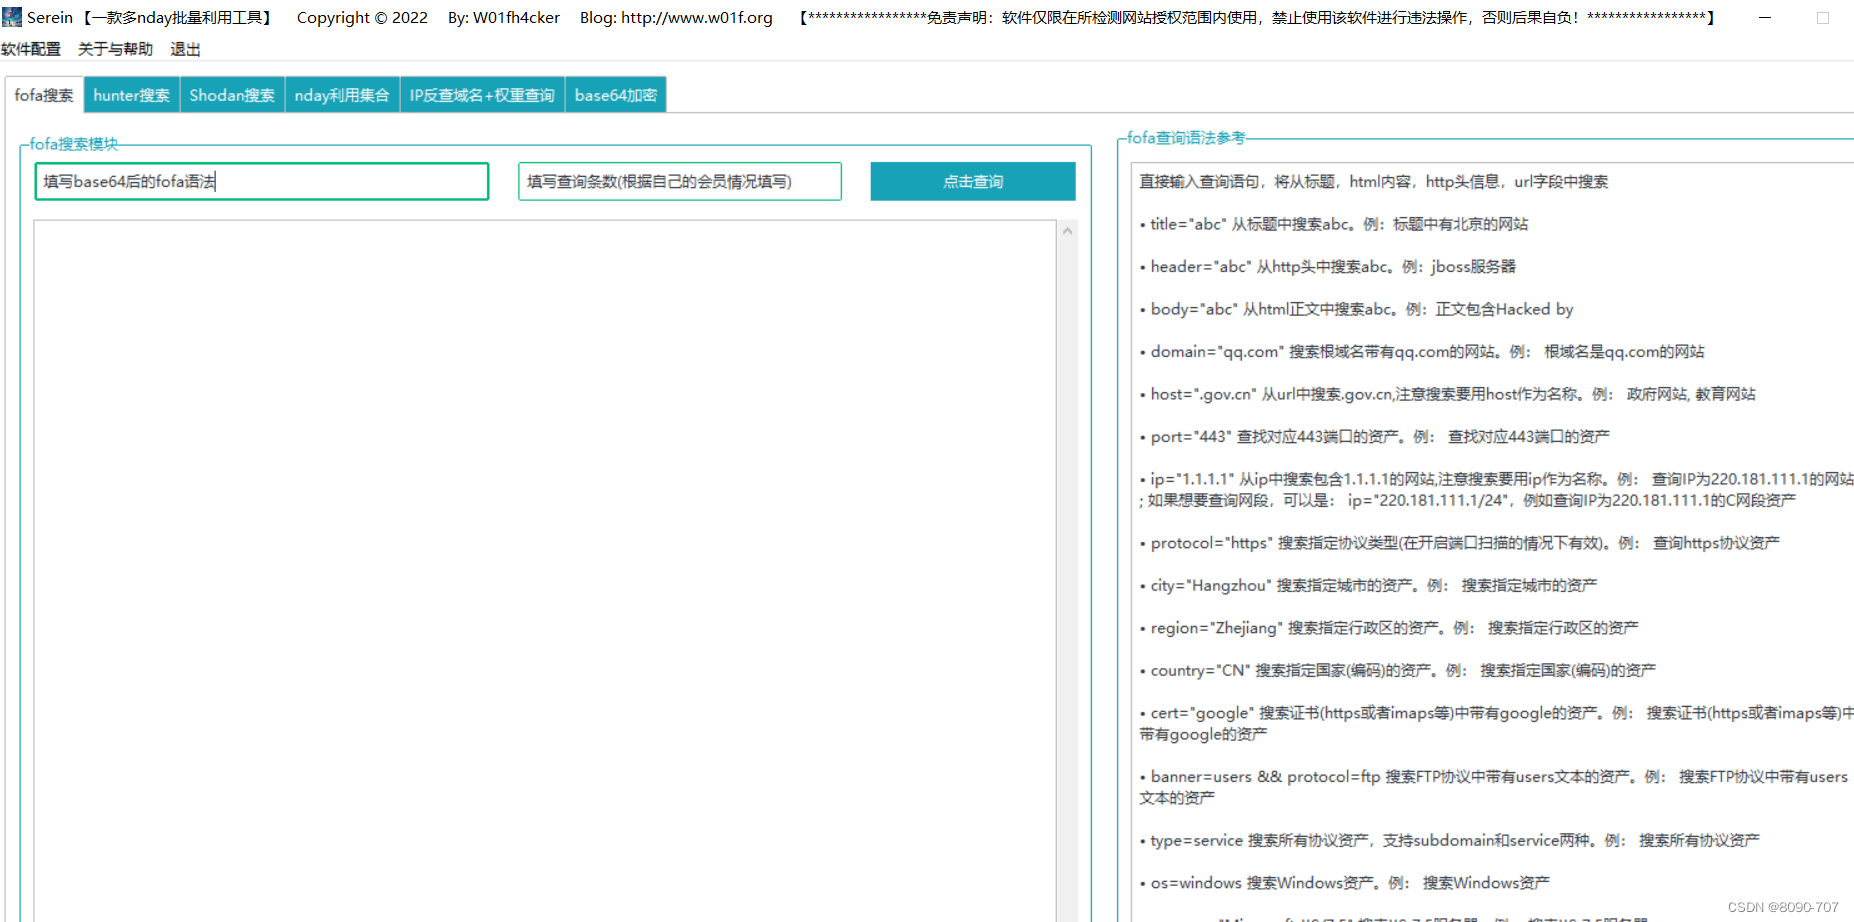
Task: Click the title="abc" syntax line
Action: (1334, 224)
